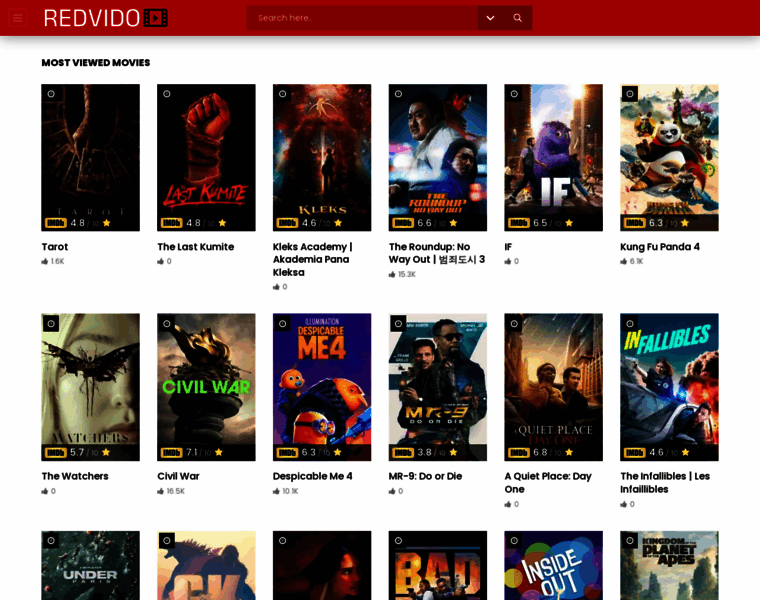Click the thumbs-up icon under MR-9: Do or Die

(392, 491)
